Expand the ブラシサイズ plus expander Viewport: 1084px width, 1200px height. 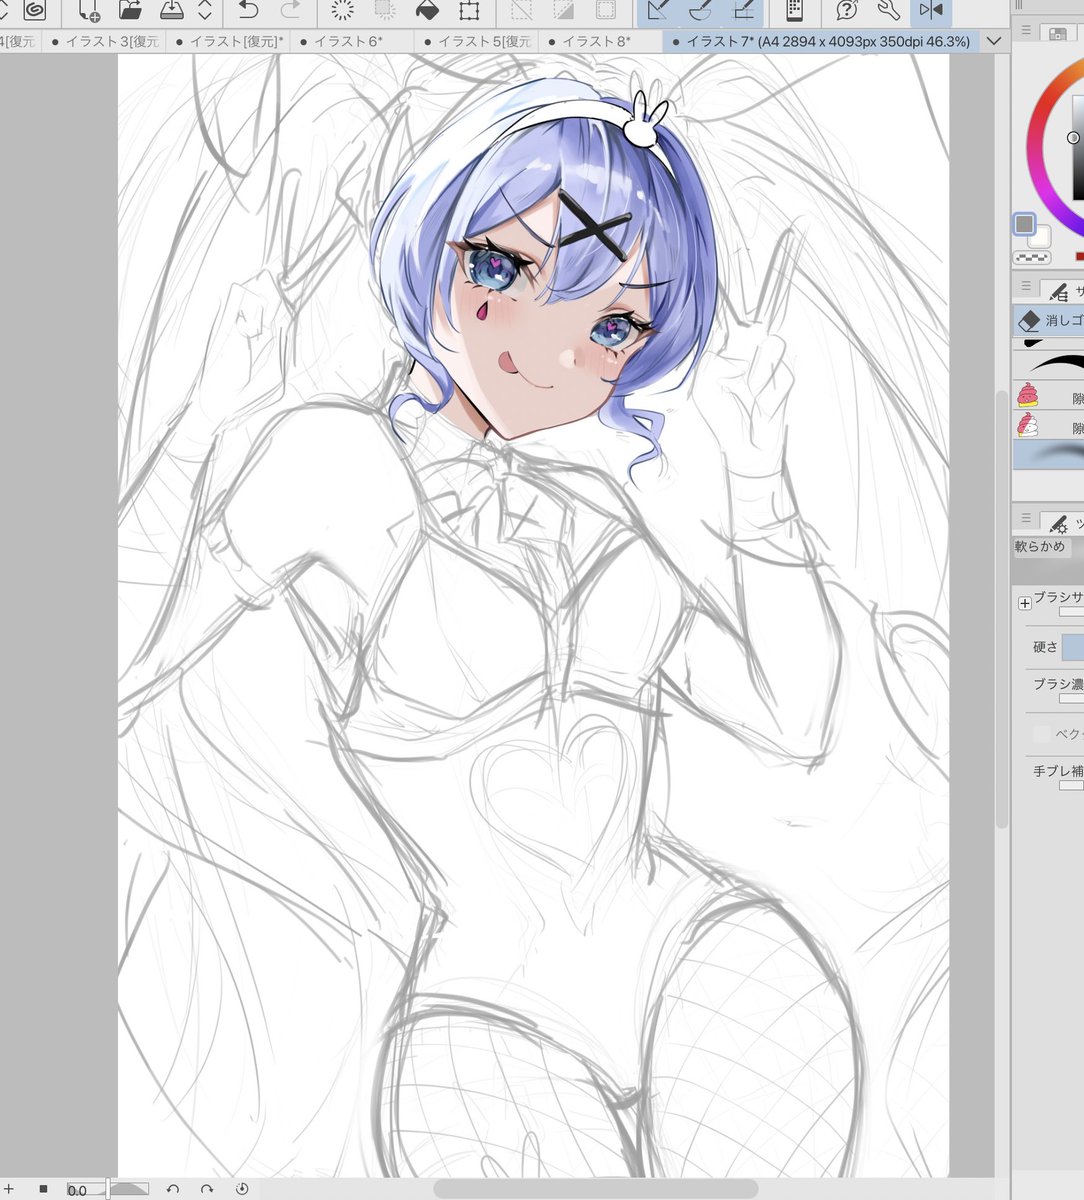pyautogui.click(x=1024, y=603)
